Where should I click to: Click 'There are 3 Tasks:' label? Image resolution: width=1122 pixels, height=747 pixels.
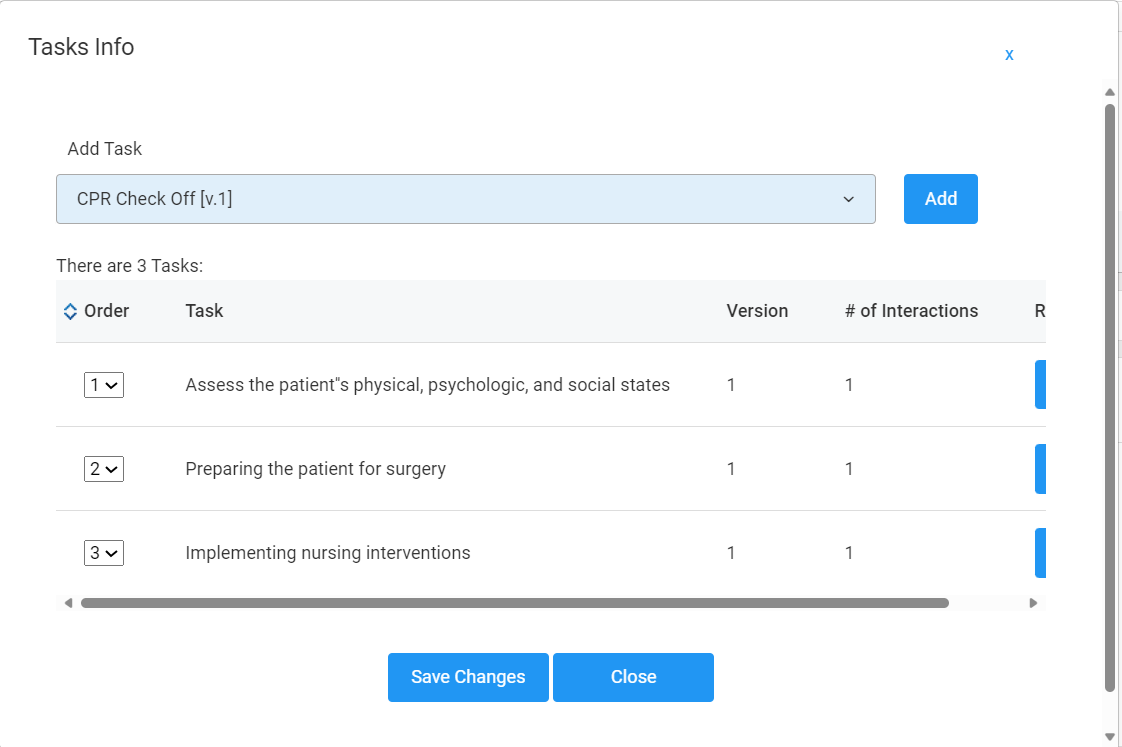(x=130, y=265)
